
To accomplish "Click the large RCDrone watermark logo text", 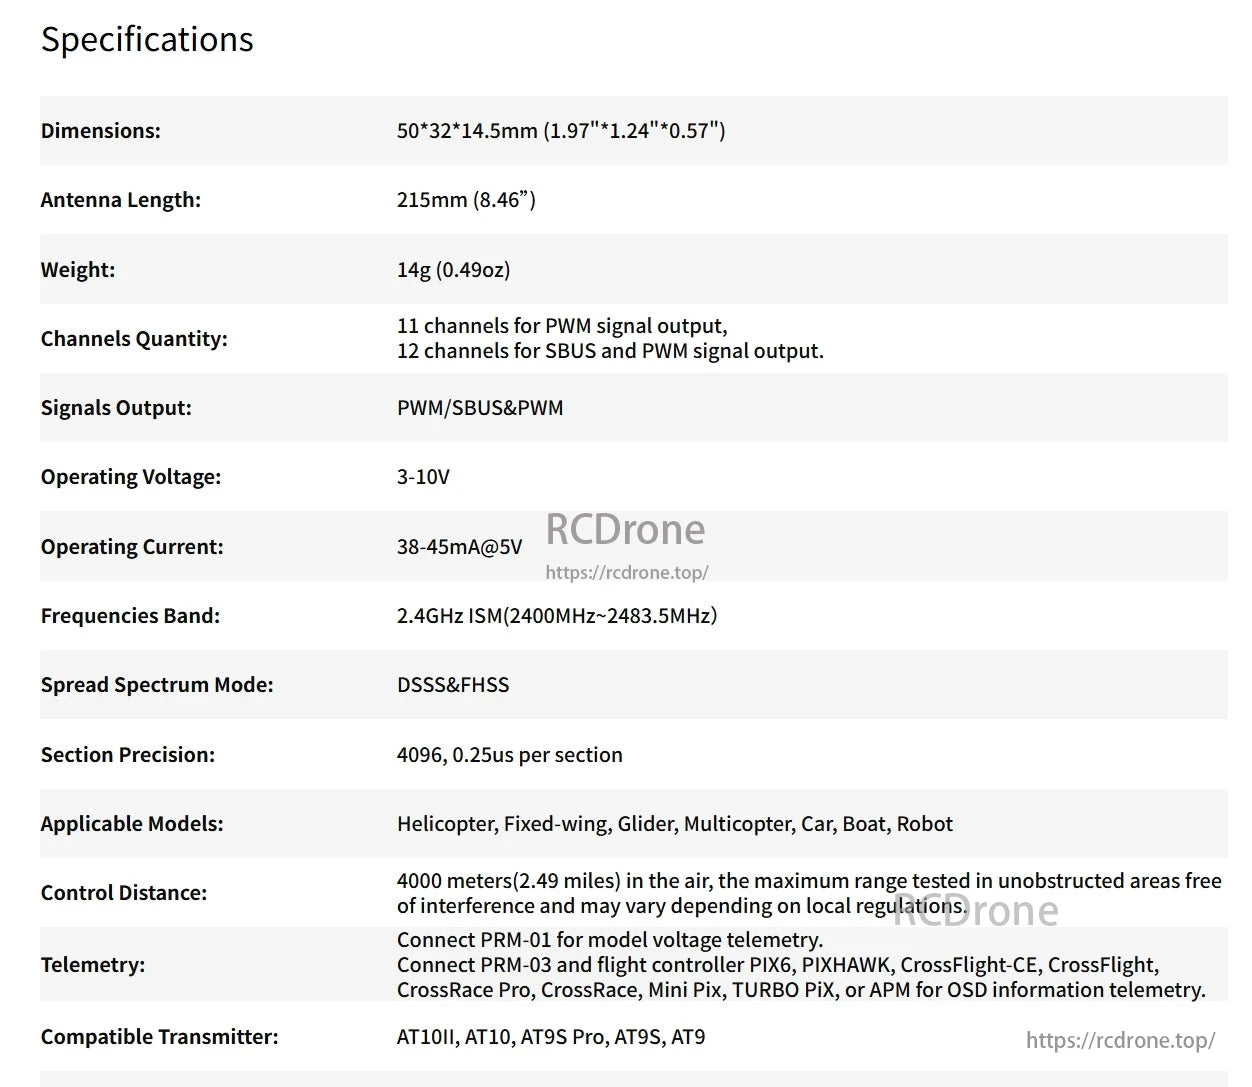I will point(625,529).
